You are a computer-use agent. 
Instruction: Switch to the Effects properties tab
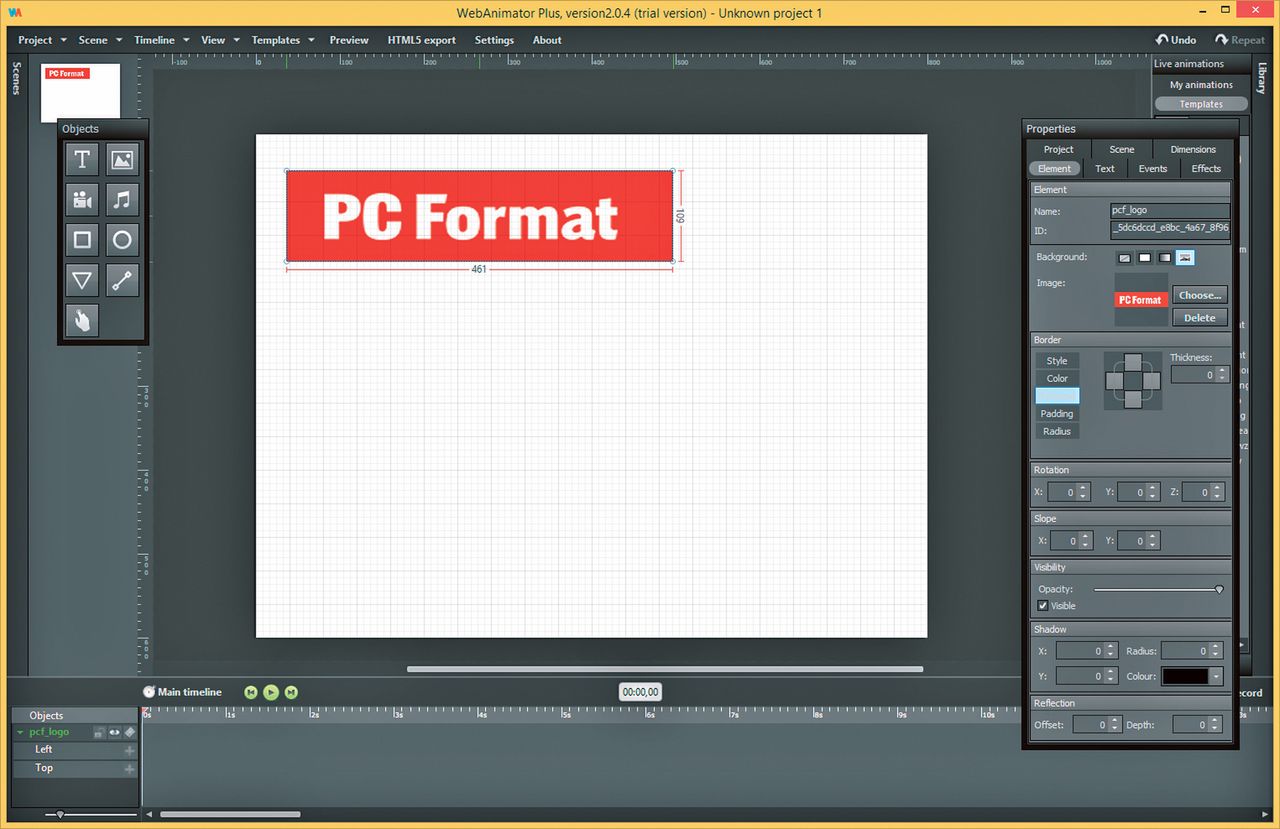point(1206,168)
